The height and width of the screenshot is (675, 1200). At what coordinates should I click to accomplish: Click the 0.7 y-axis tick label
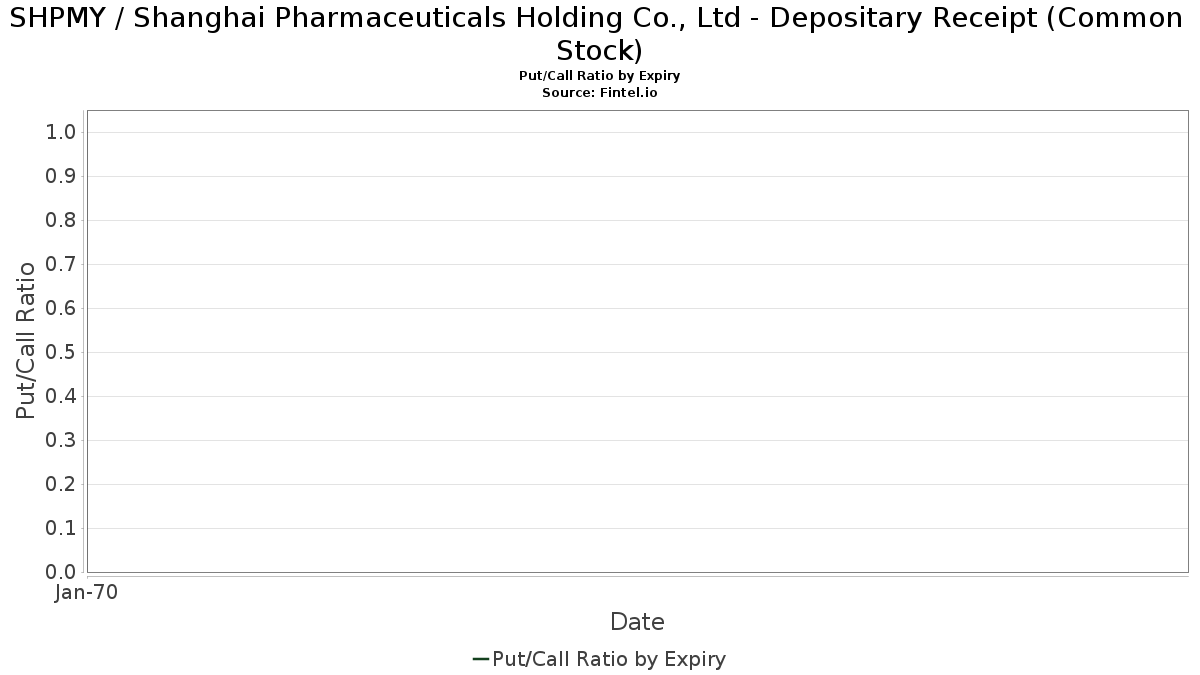coord(61,265)
